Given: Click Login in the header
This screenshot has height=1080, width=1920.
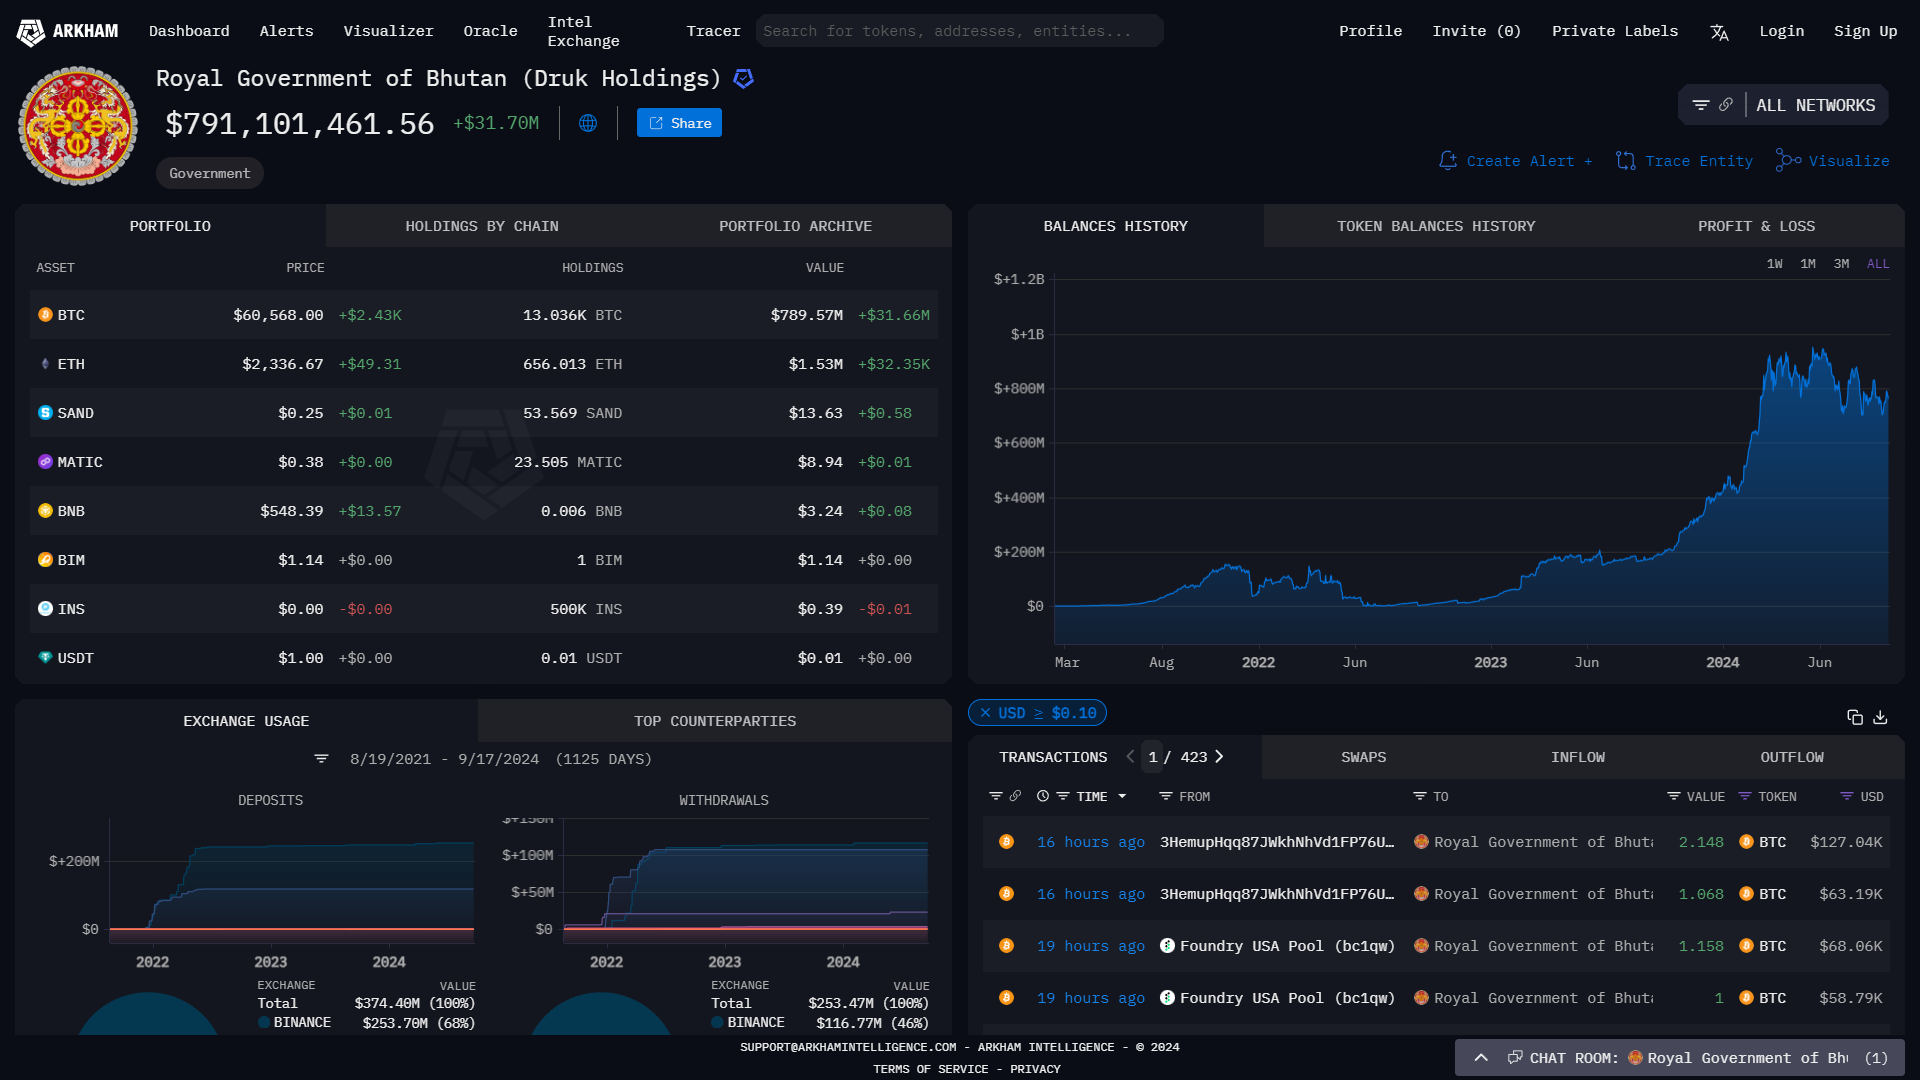Looking at the screenshot, I should tap(1781, 31).
